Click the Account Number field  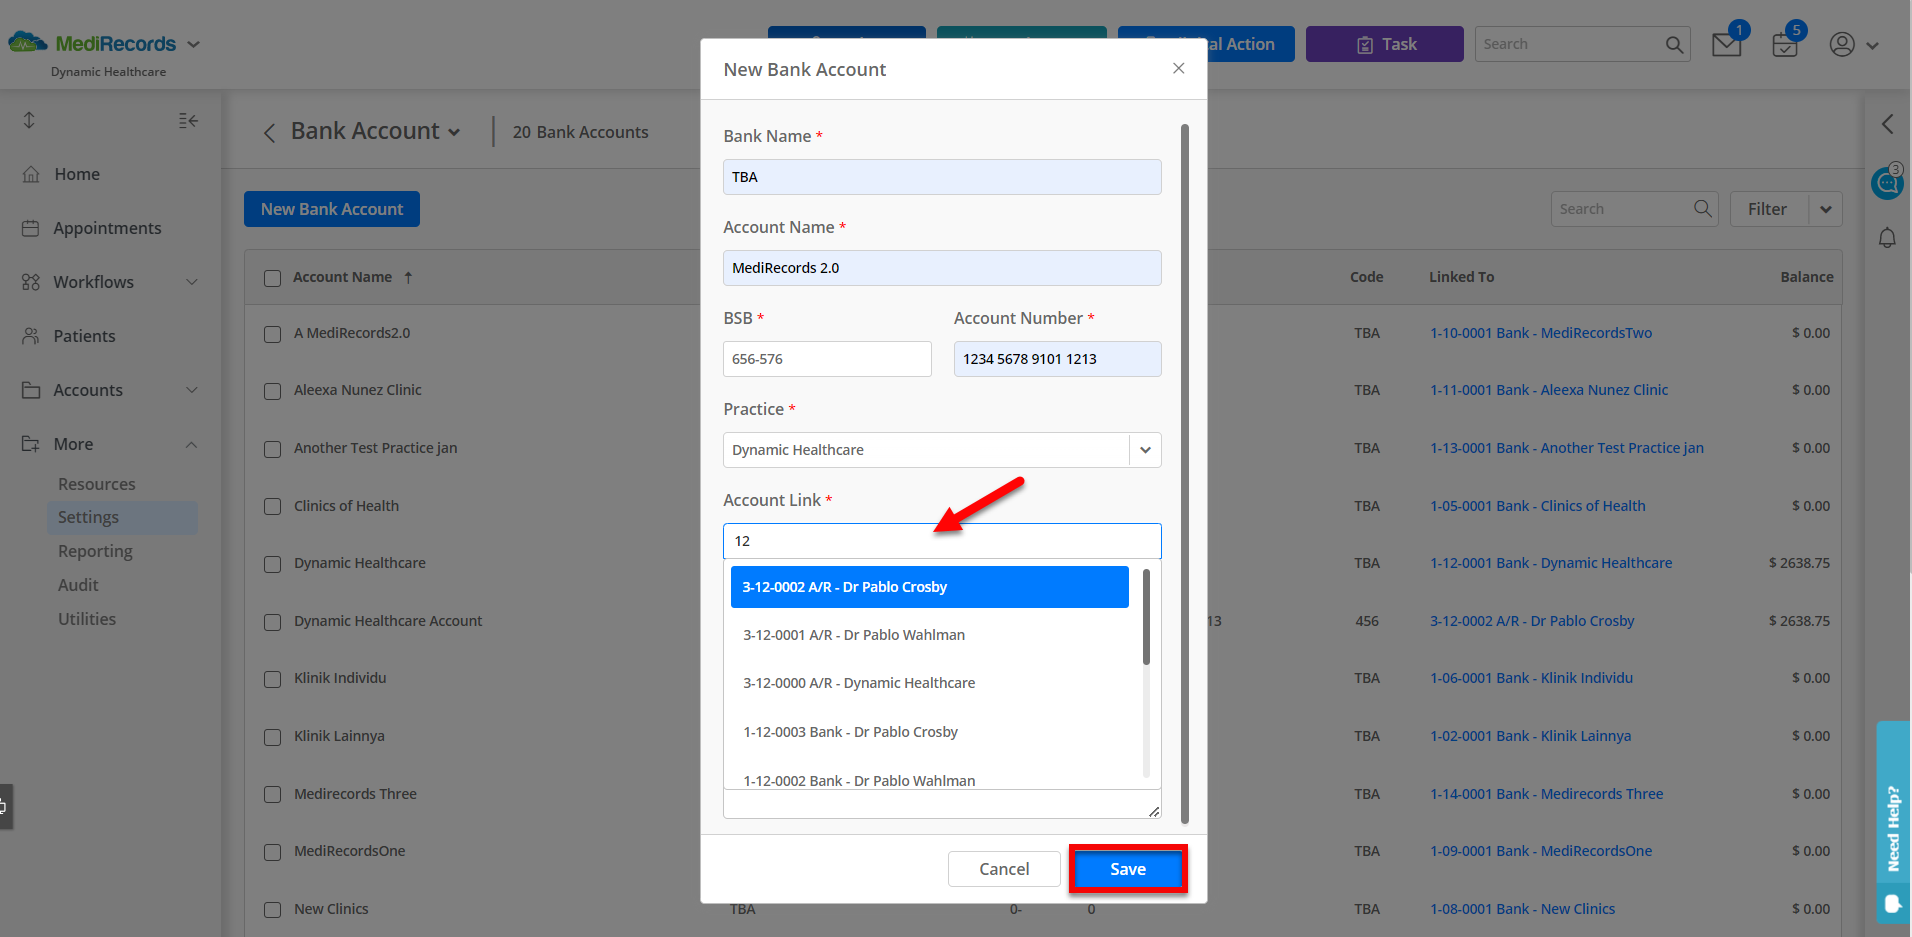pos(1058,359)
